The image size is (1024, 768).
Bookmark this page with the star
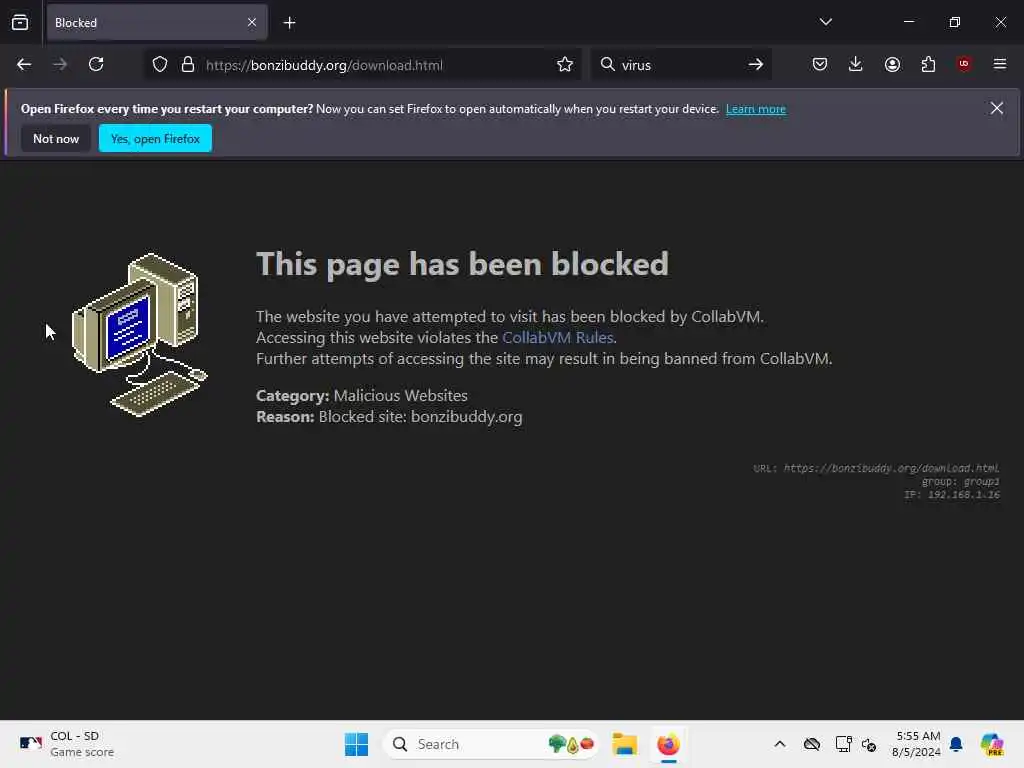565,65
